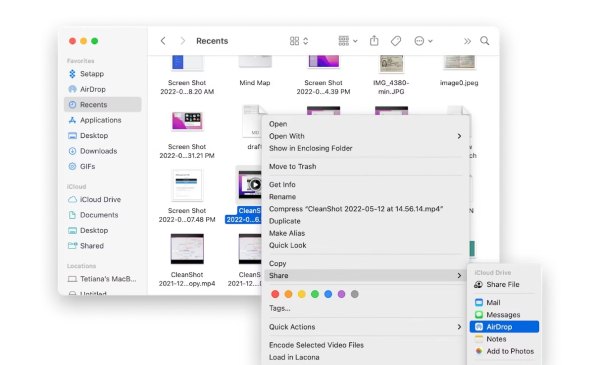Share to Notes in the submenu
This screenshot has width=600, height=365.
point(504,339)
